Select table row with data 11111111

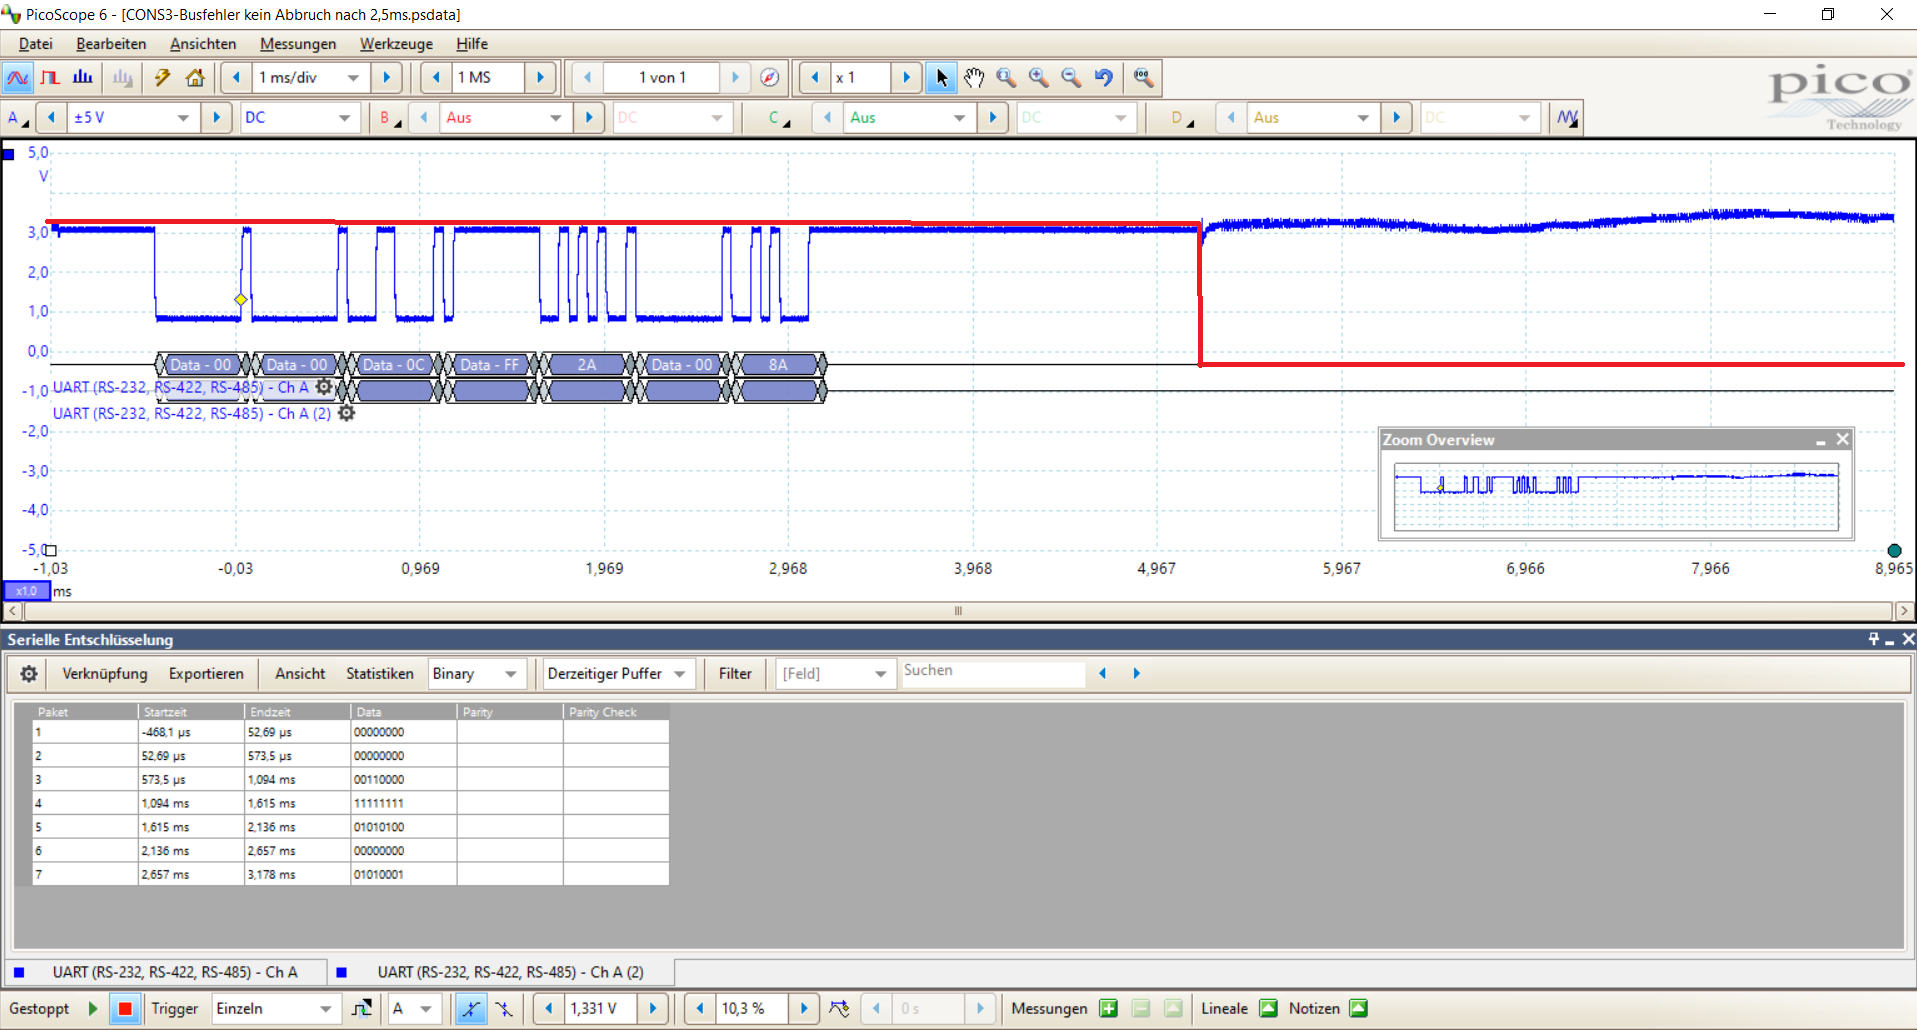350,803
